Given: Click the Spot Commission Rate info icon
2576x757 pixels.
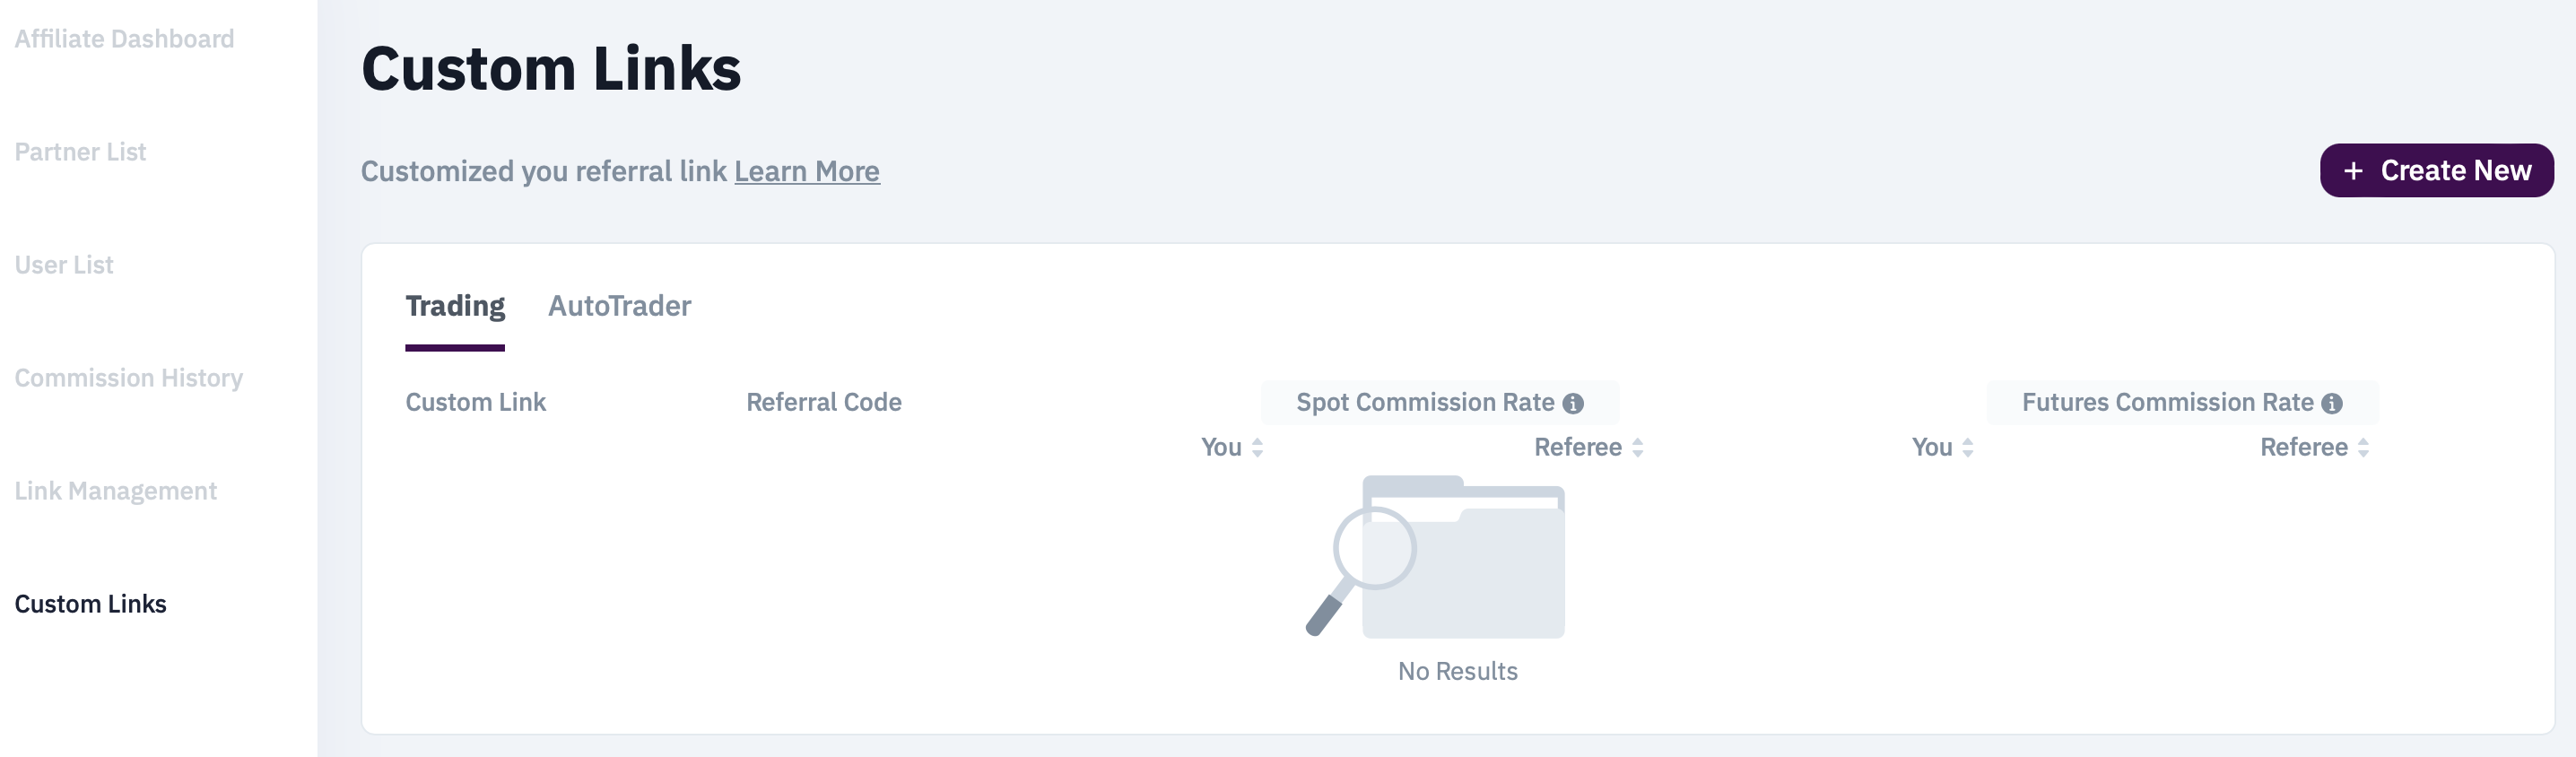Looking at the screenshot, I should pos(1573,403).
